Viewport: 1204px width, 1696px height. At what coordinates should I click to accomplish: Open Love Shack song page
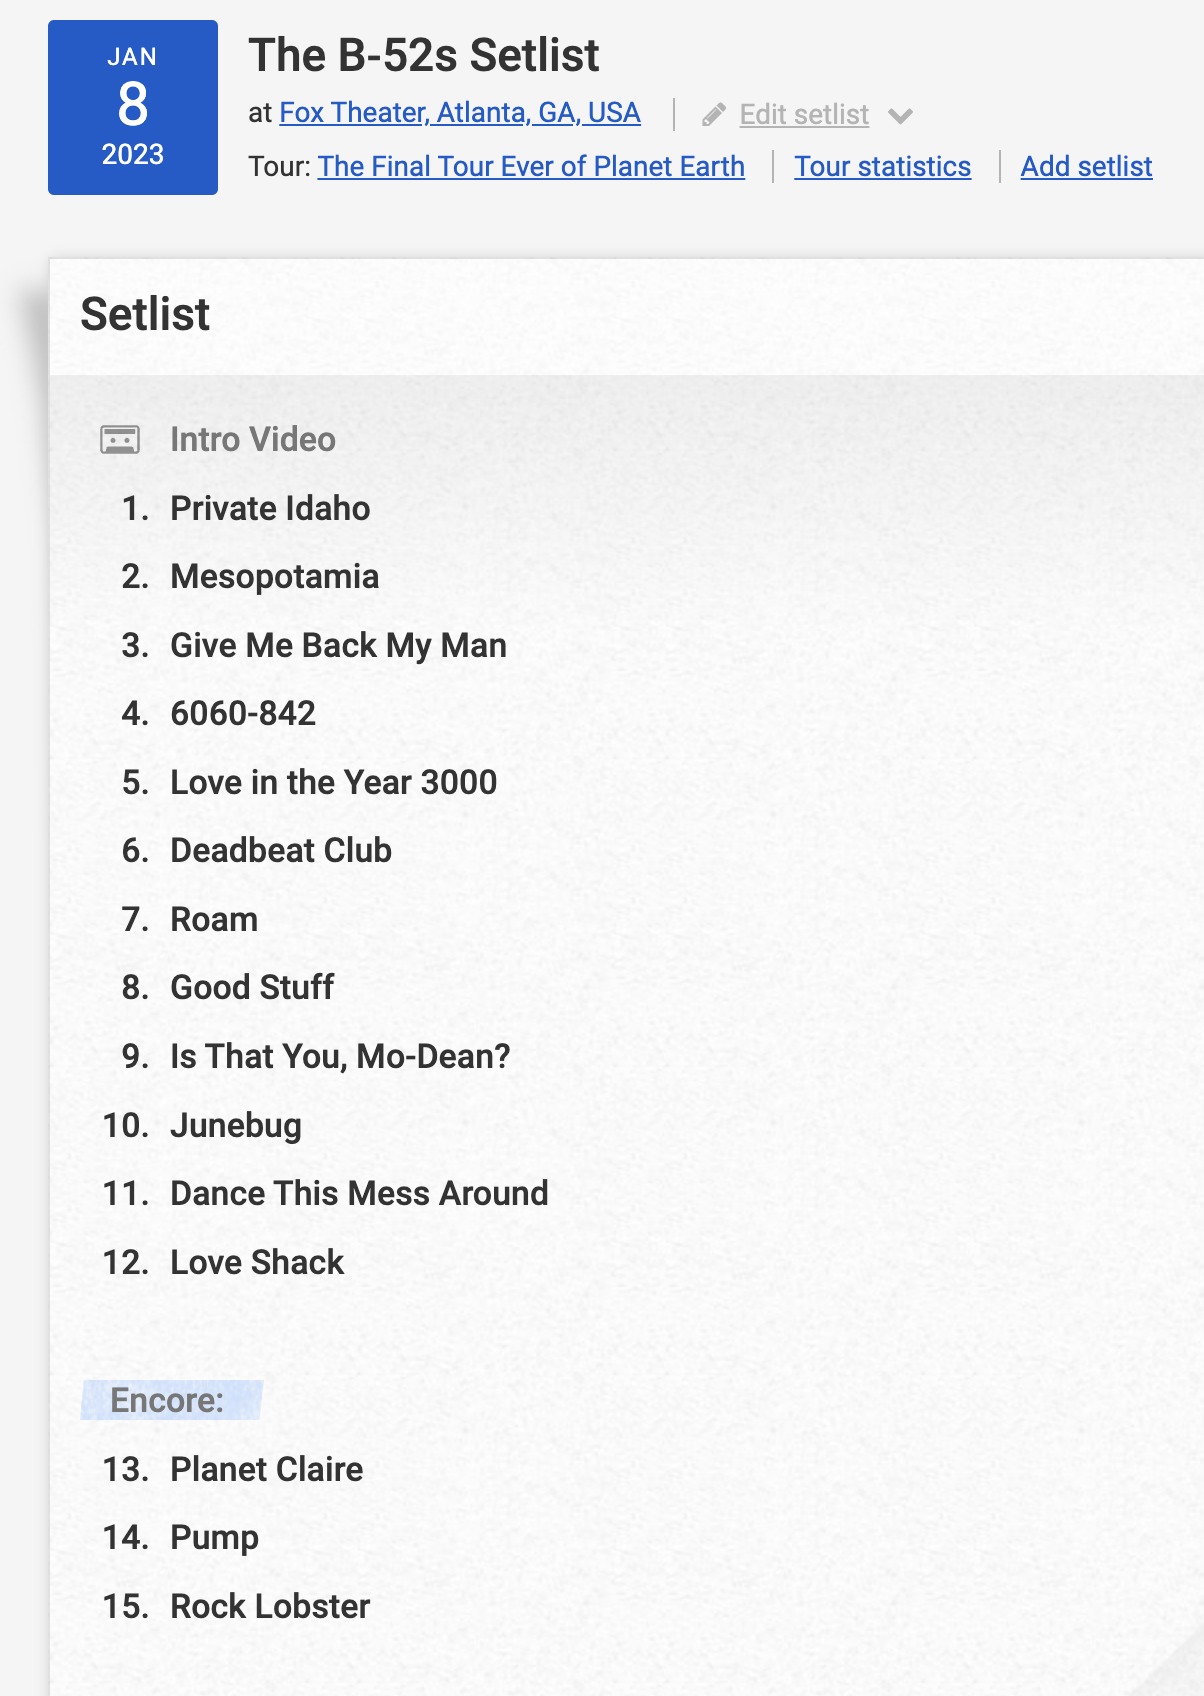pos(257,1262)
